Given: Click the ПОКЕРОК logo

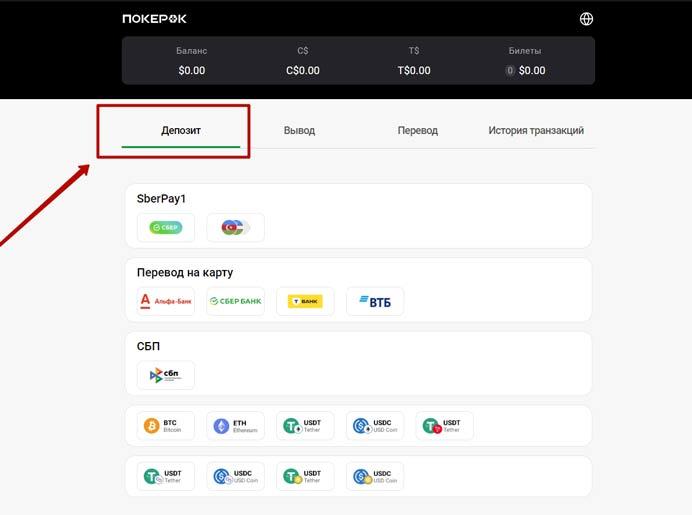Looking at the screenshot, I should click(x=154, y=19).
